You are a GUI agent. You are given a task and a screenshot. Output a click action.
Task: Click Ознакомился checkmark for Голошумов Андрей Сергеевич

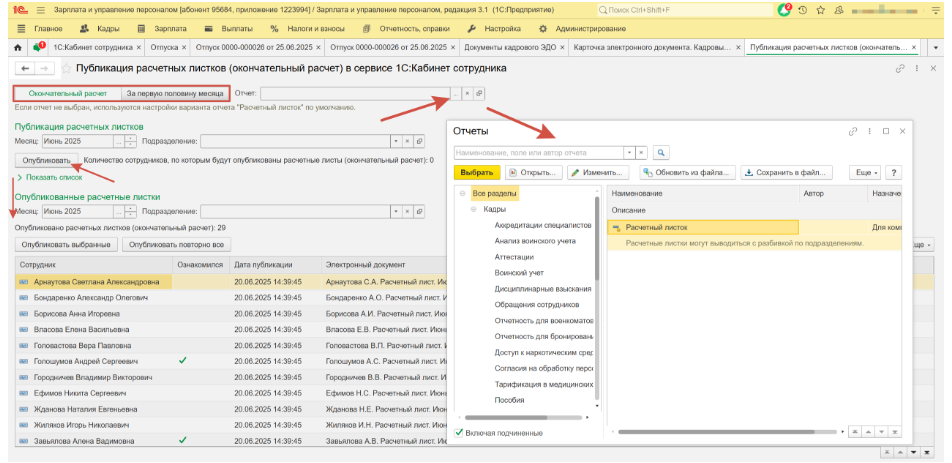click(x=183, y=360)
